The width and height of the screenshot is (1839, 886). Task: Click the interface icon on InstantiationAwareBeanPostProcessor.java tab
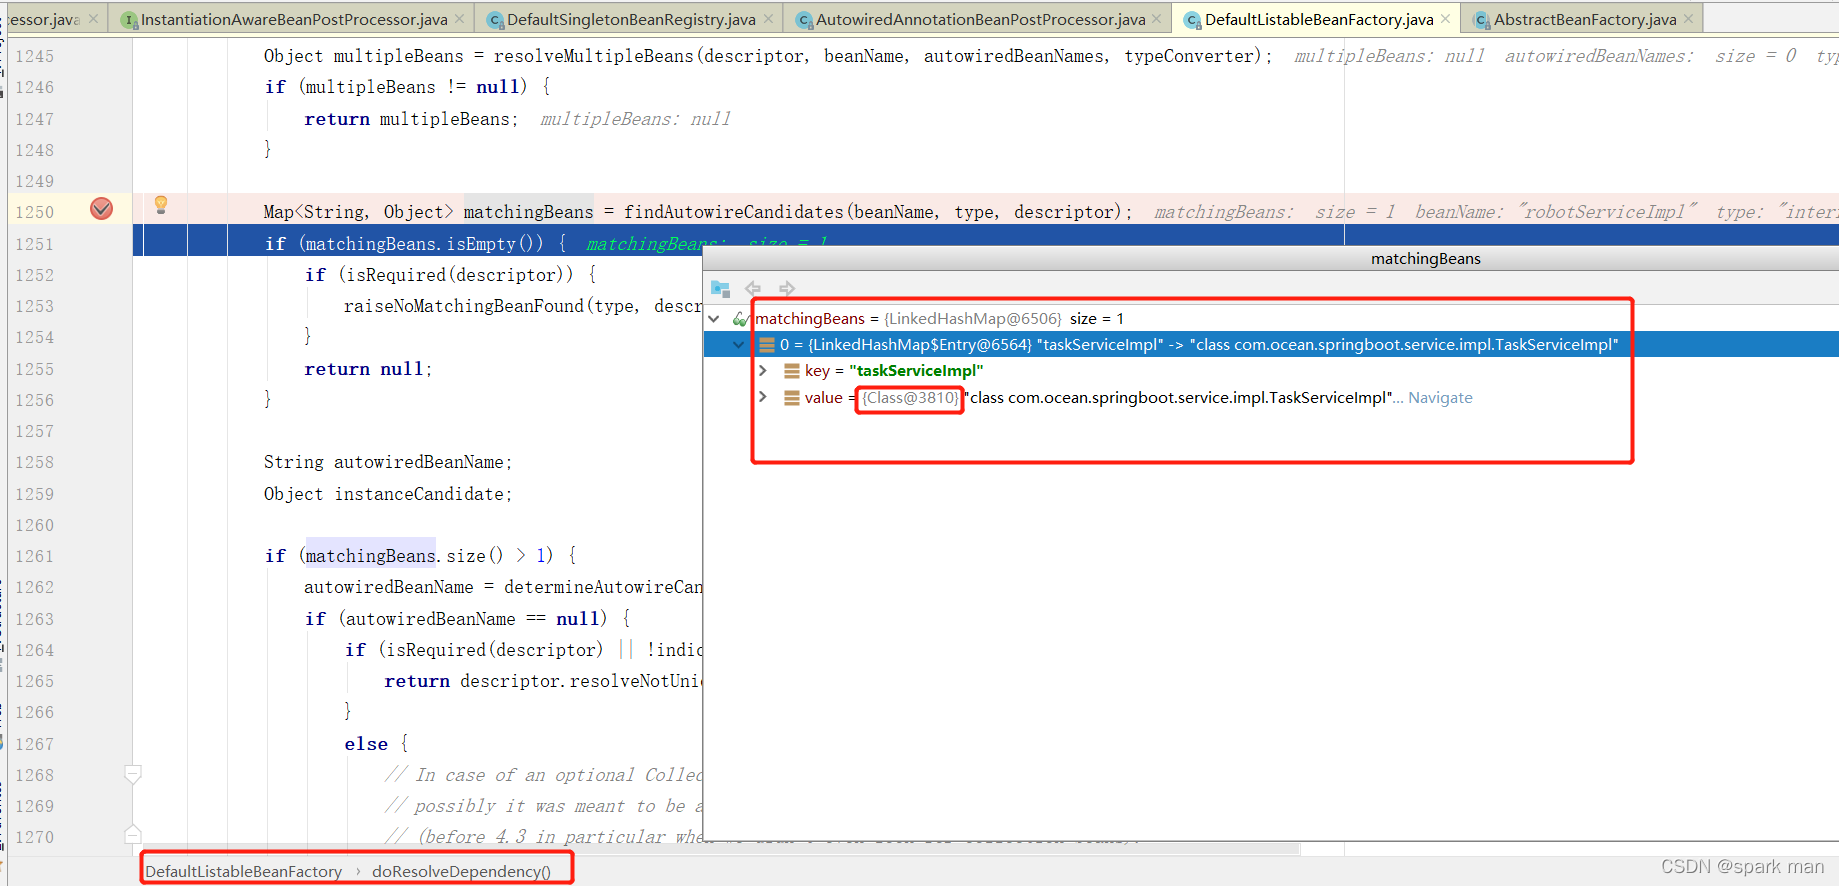coord(128,20)
